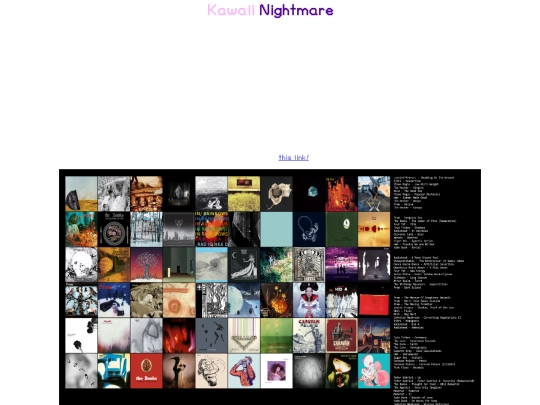This screenshot has width=540, height=405.
Task: Click the In Rainbows album cover
Action: (x=211, y=229)
